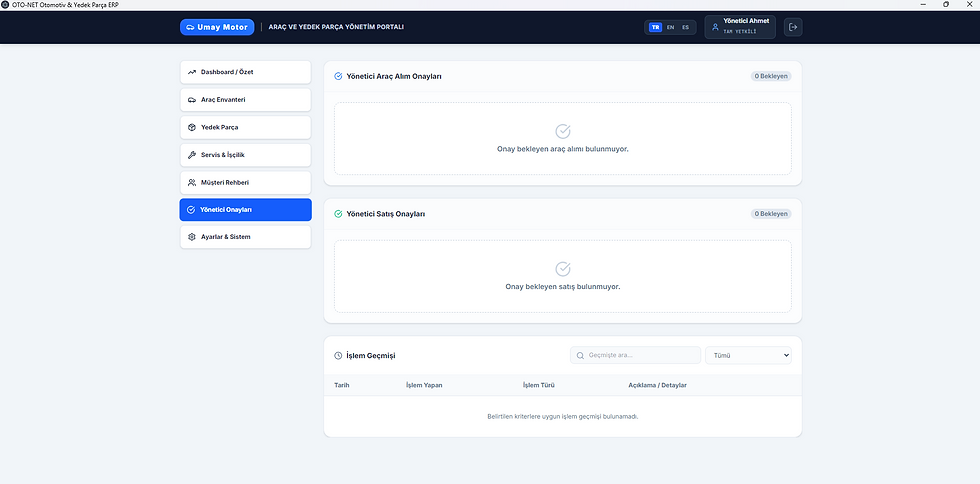980x484 pixels.
Task: Open Dashboard / Özet page
Action: point(246,72)
